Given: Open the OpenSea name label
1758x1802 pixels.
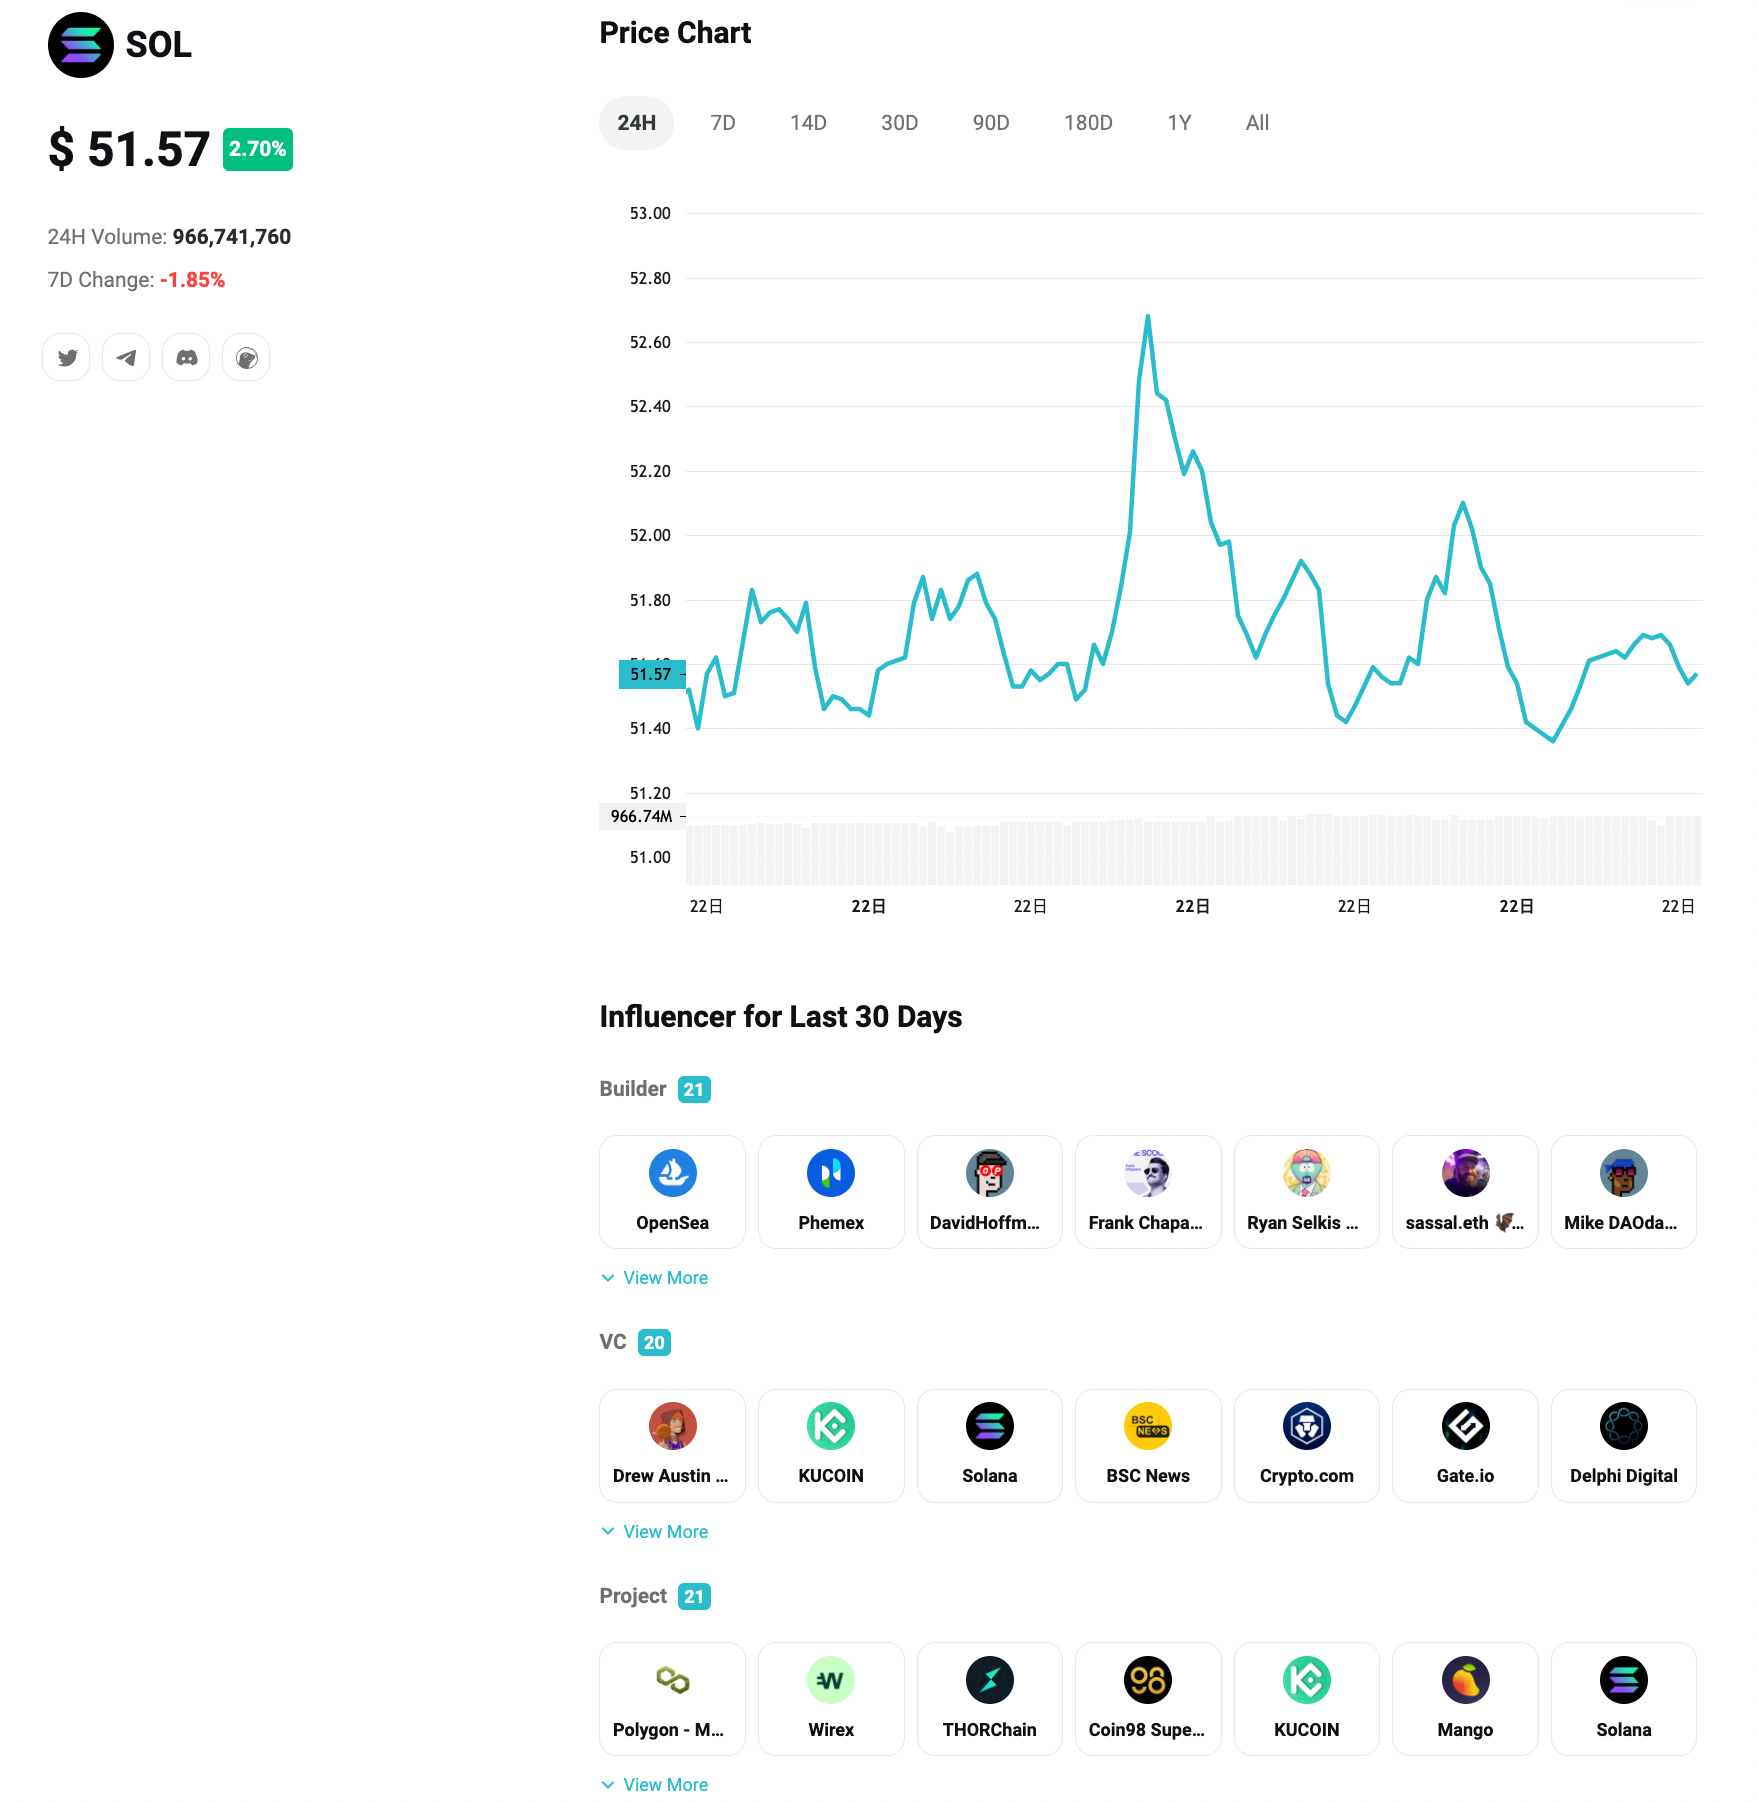Looking at the screenshot, I should pyautogui.click(x=673, y=1223).
